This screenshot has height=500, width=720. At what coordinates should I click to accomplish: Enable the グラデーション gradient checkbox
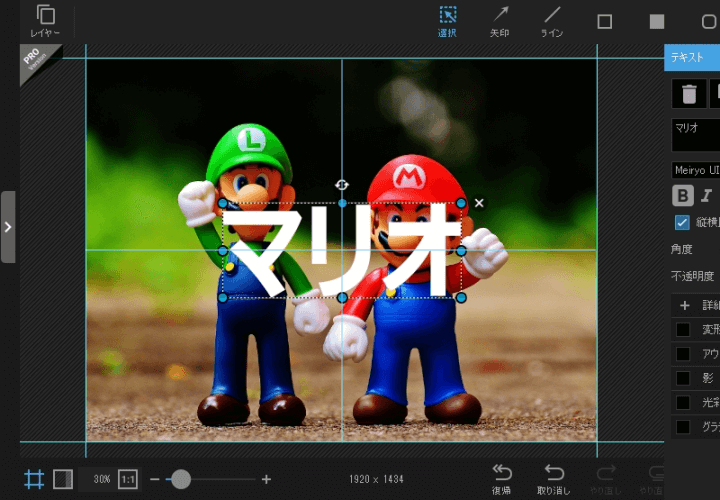pos(683,427)
